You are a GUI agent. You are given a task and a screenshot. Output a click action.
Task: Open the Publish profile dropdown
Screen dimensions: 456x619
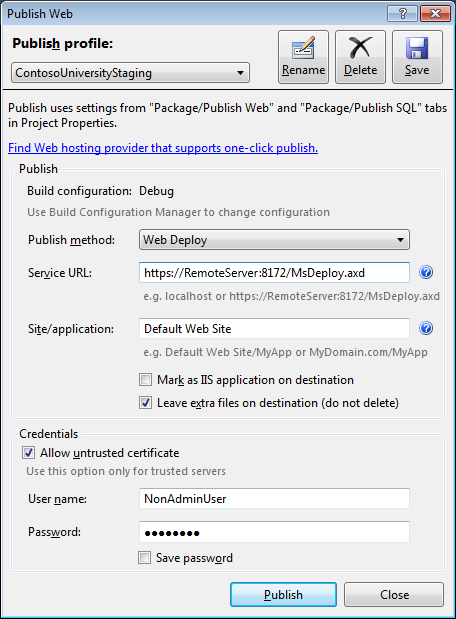tap(130, 73)
